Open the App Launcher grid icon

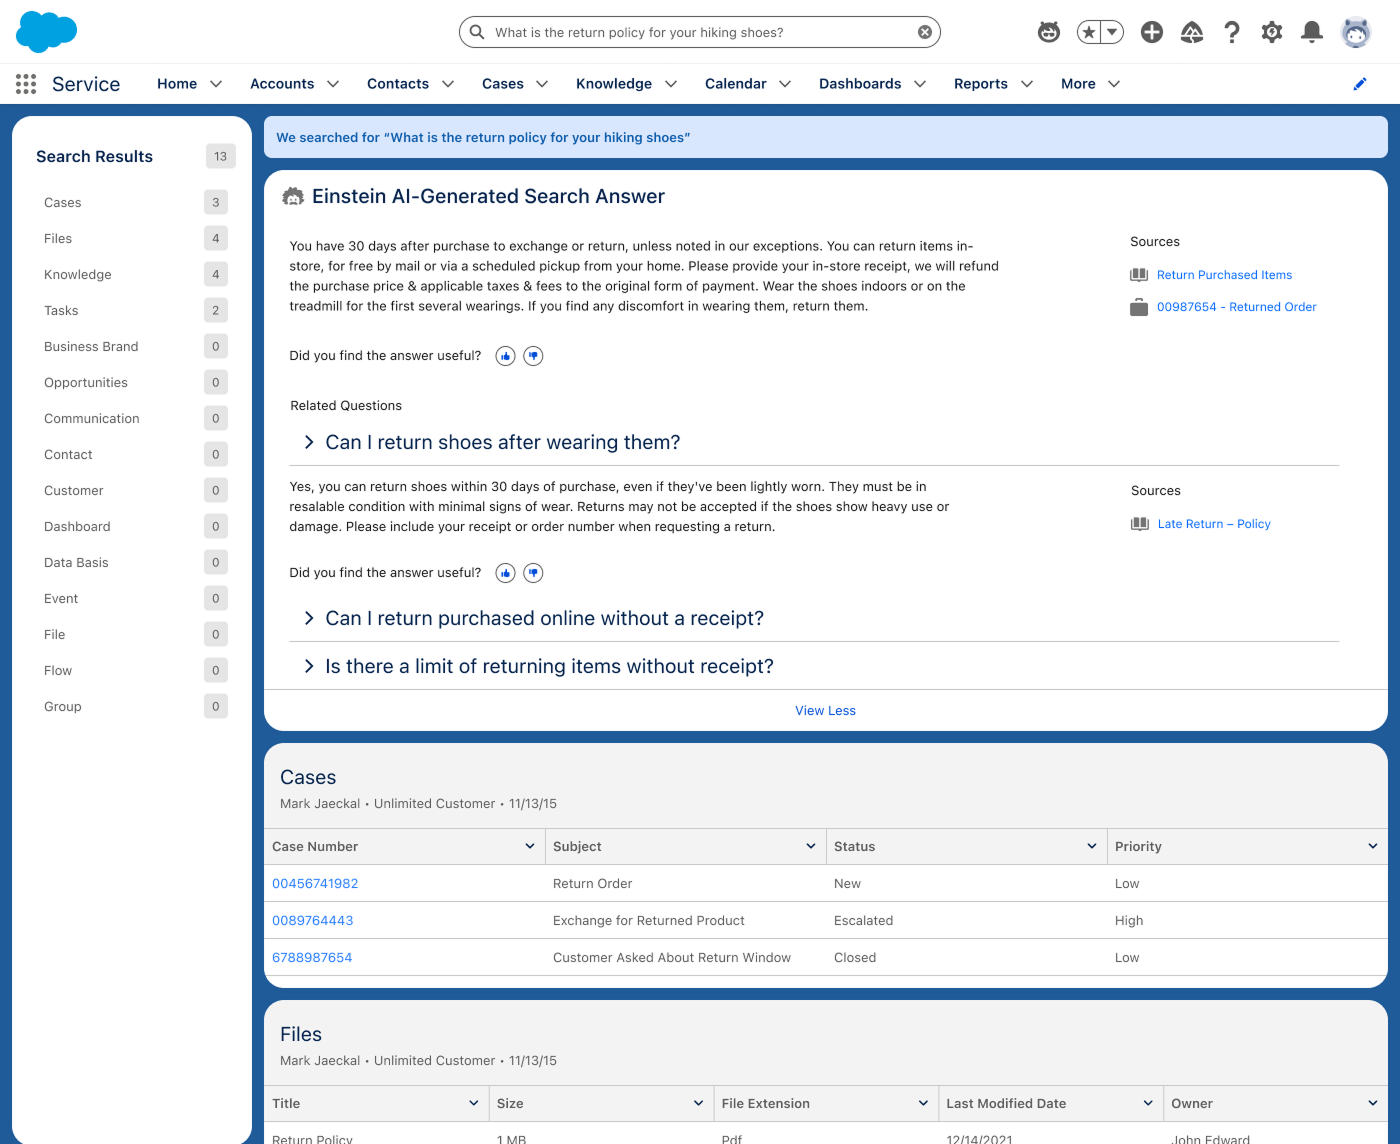(26, 84)
